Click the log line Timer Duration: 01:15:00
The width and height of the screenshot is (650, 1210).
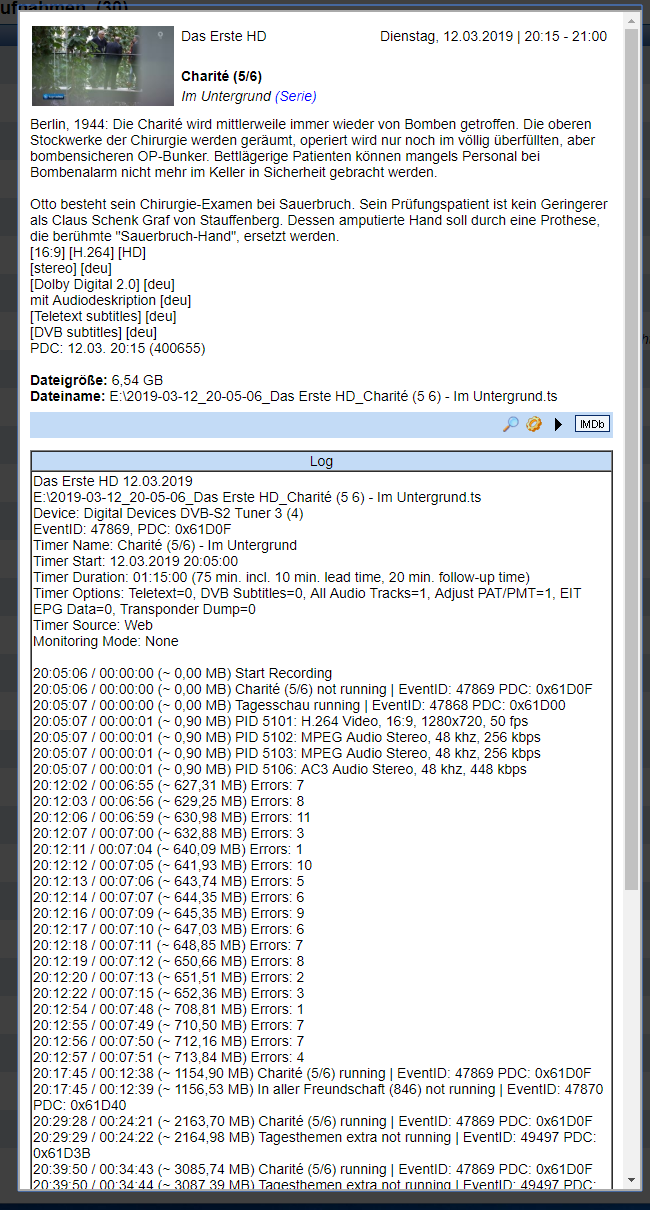pyautogui.click(x=281, y=577)
